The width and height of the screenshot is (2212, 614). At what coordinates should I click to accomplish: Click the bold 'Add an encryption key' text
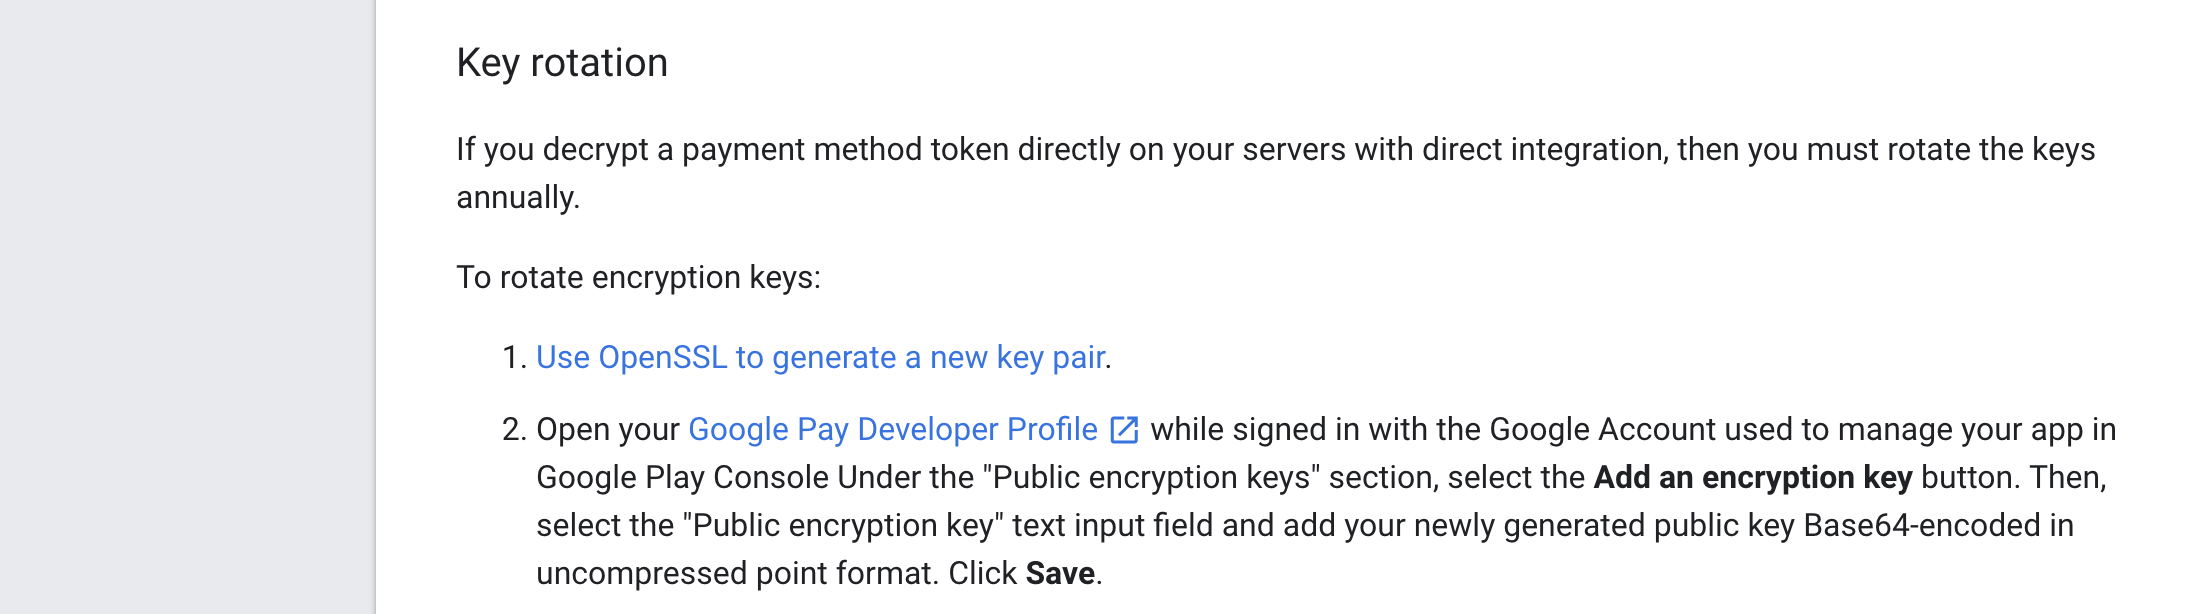[x=1753, y=477]
